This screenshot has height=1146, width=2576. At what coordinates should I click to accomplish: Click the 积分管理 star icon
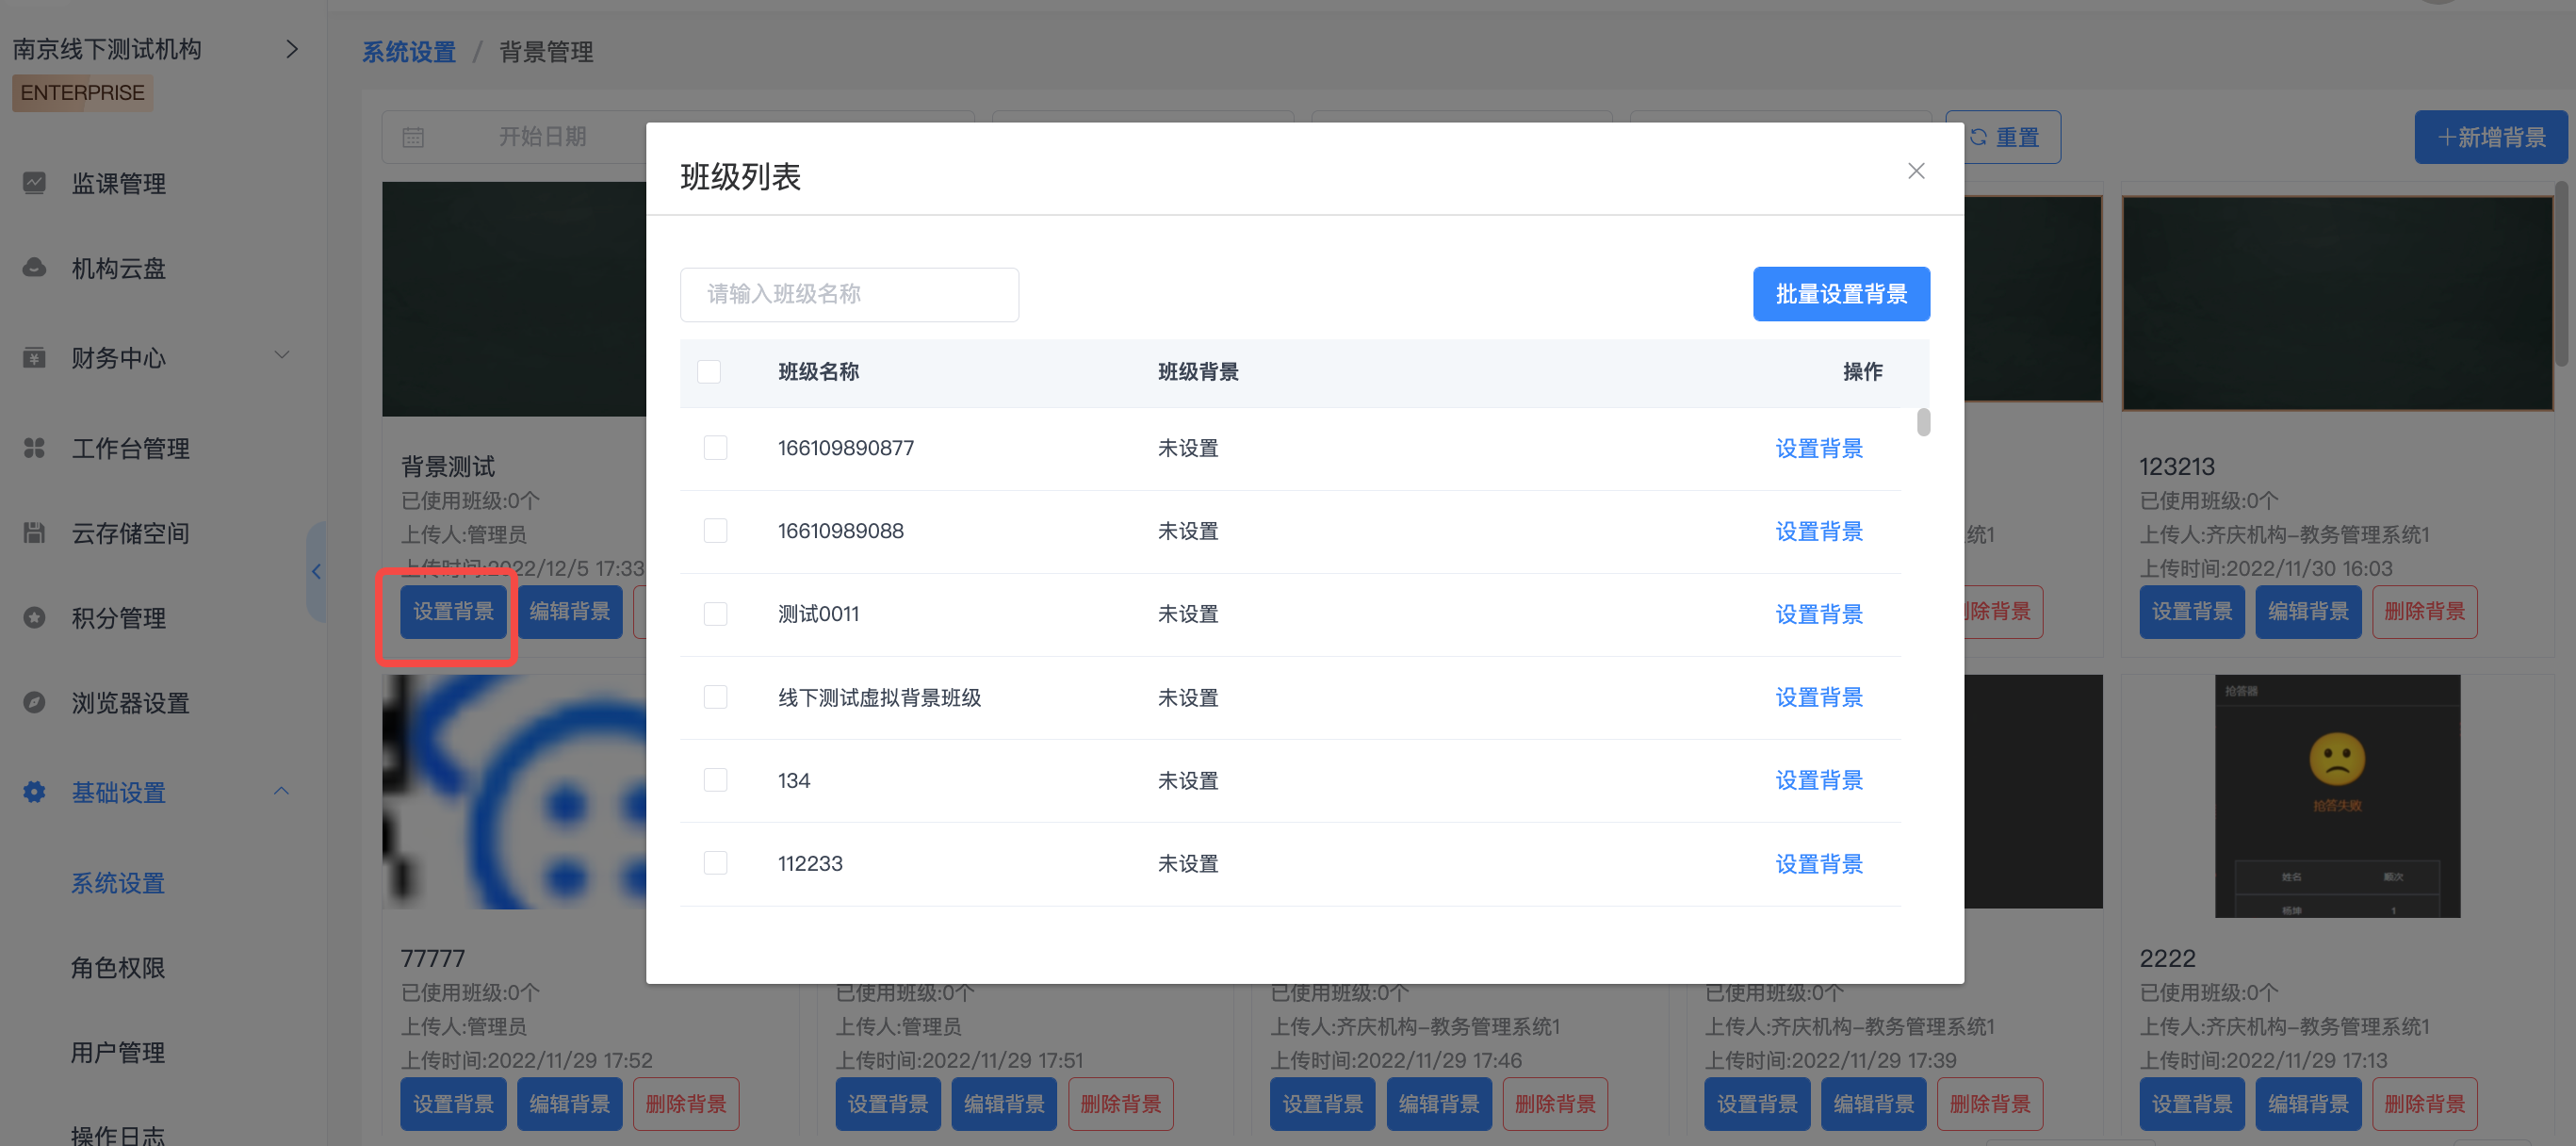[x=34, y=618]
